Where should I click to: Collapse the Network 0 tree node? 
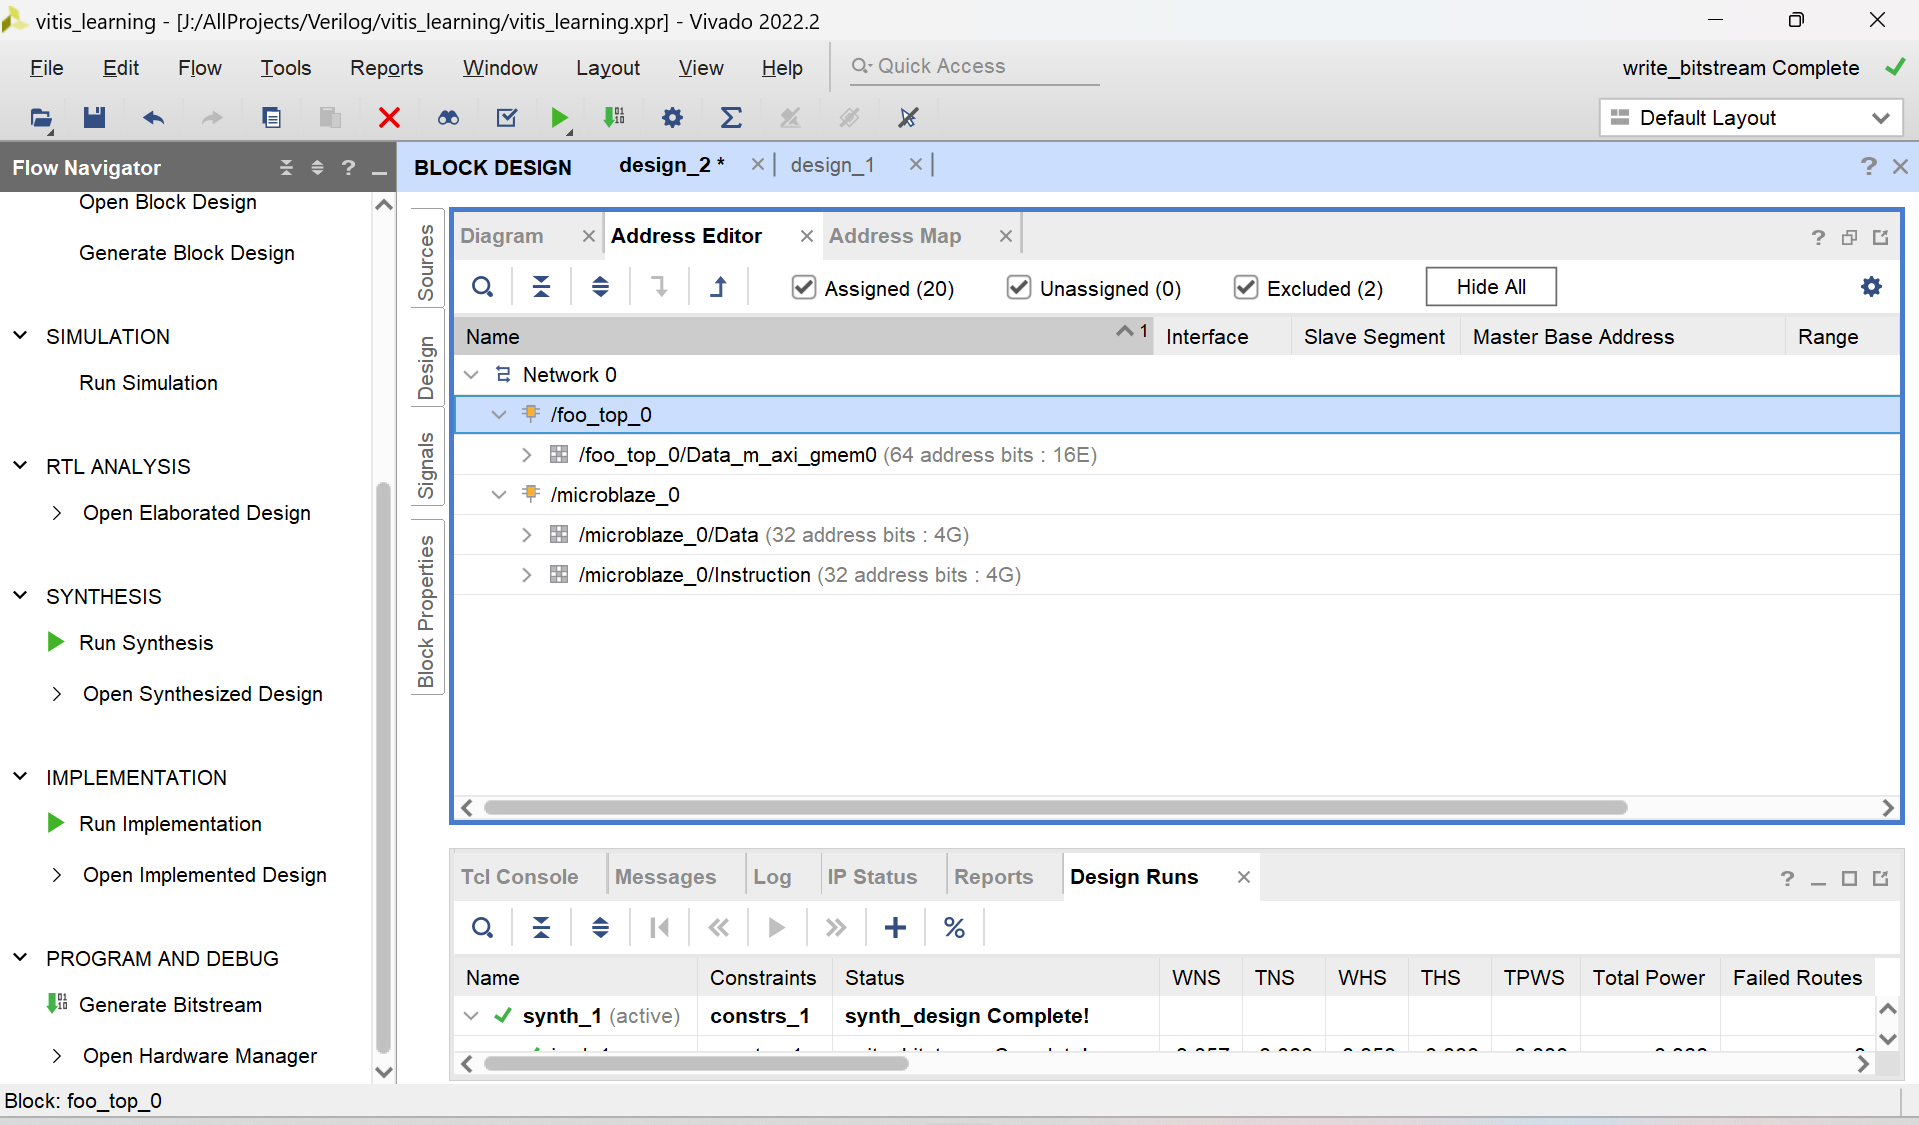tap(471, 375)
